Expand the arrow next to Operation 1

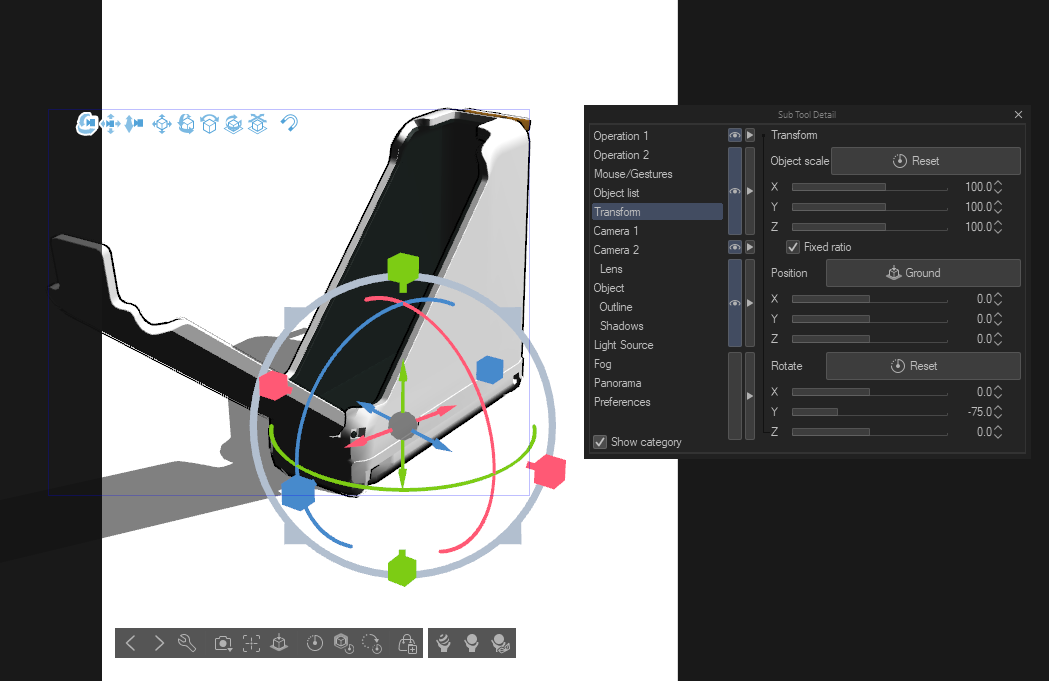click(749, 135)
